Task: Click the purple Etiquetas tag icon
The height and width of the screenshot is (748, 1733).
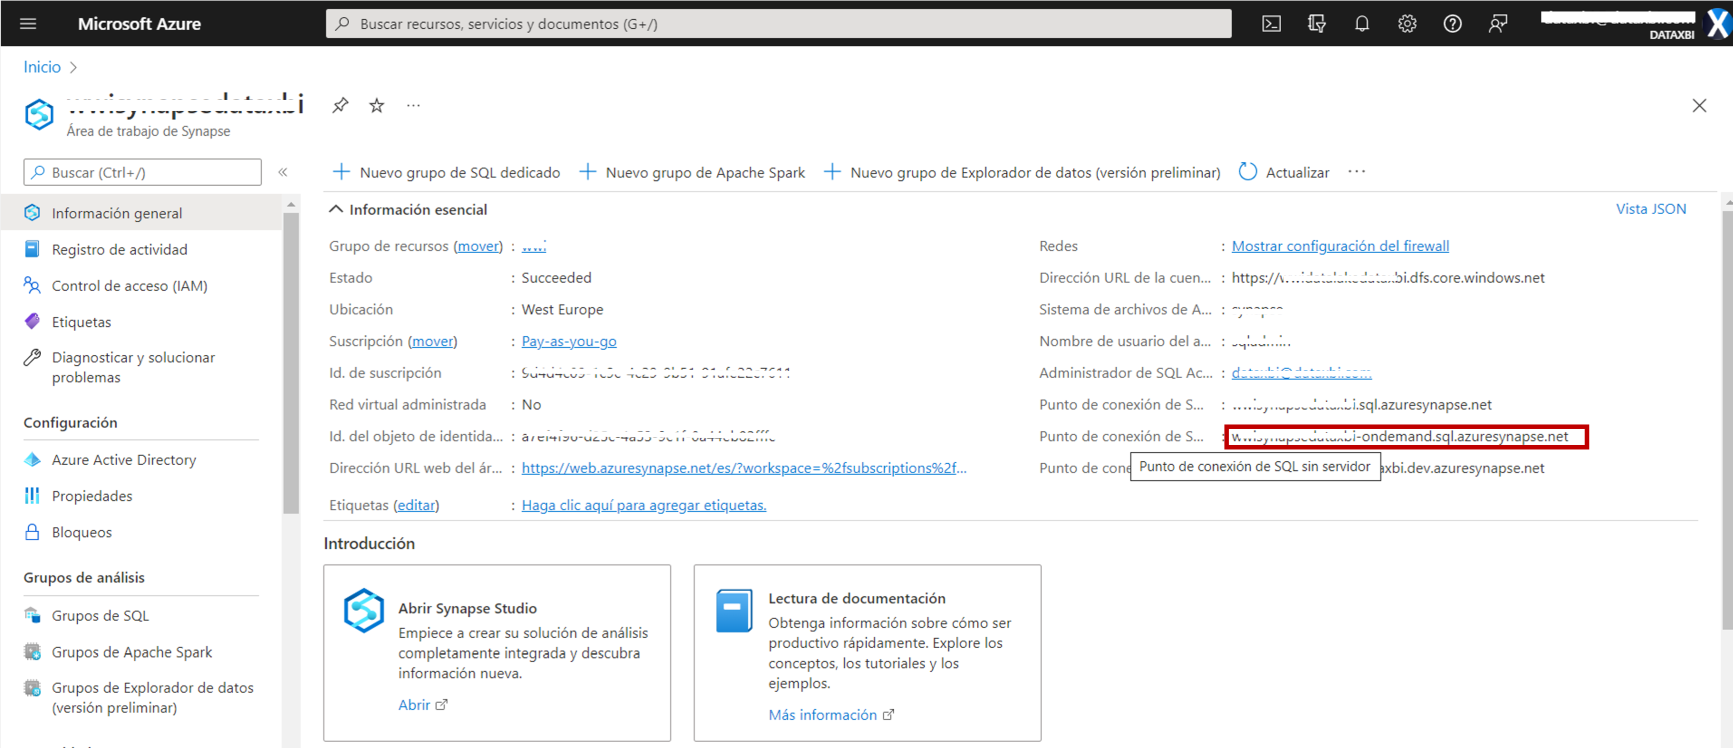Action: (x=32, y=321)
